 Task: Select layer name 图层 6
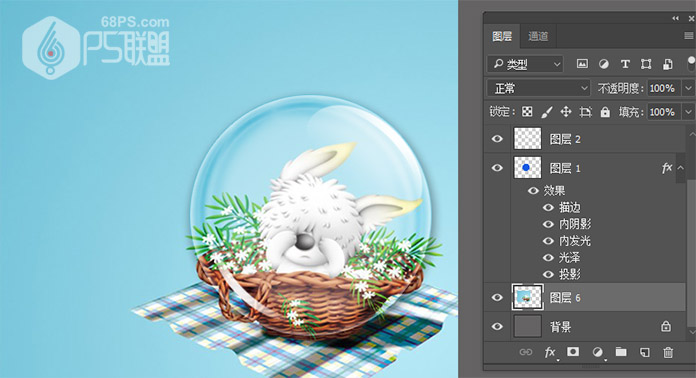[x=565, y=298]
